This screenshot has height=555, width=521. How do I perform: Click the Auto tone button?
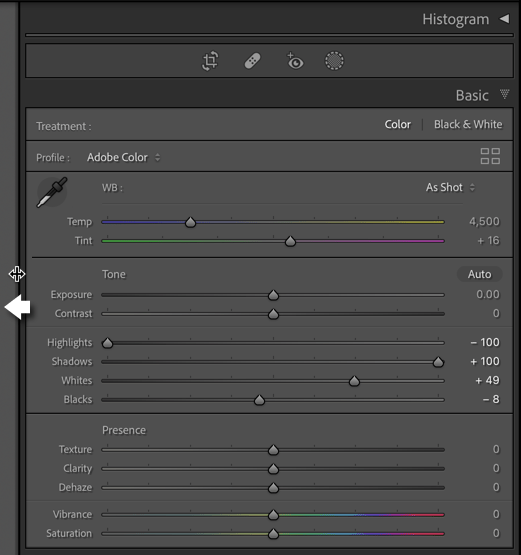tap(480, 274)
